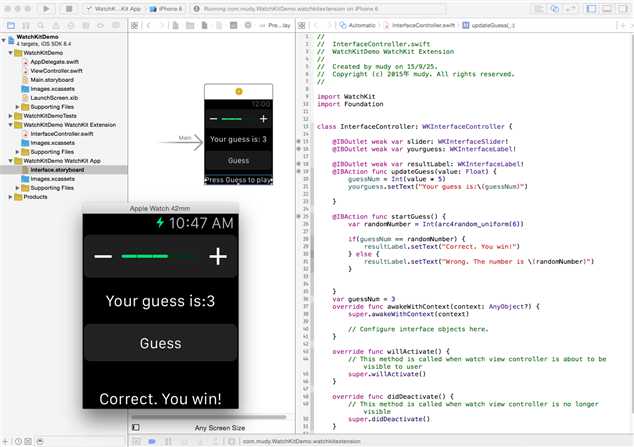This screenshot has height=447, width=634.
Task: Open related items menu in storyboard editor
Action: [135, 25]
